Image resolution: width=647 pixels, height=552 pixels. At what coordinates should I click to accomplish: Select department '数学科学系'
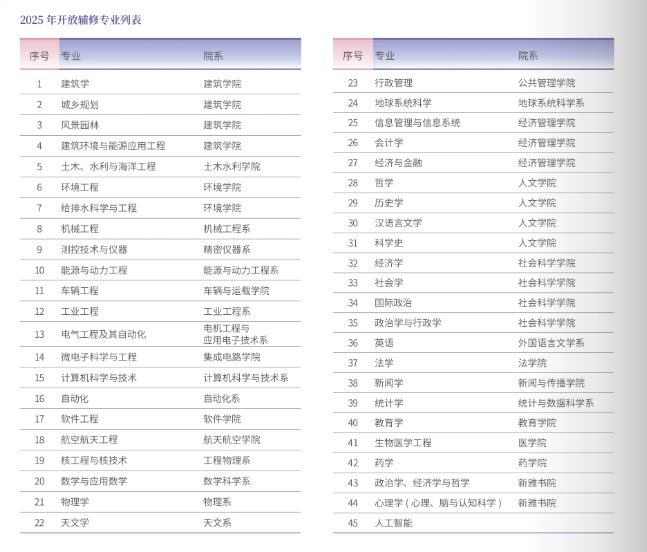227,481
